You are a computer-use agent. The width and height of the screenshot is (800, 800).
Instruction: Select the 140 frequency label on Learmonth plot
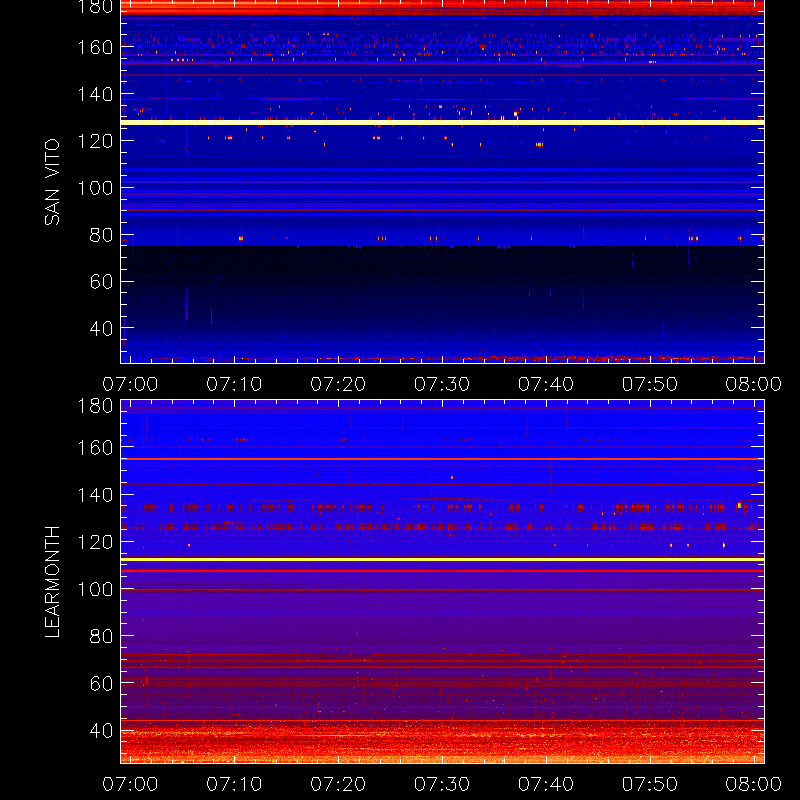[95, 495]
